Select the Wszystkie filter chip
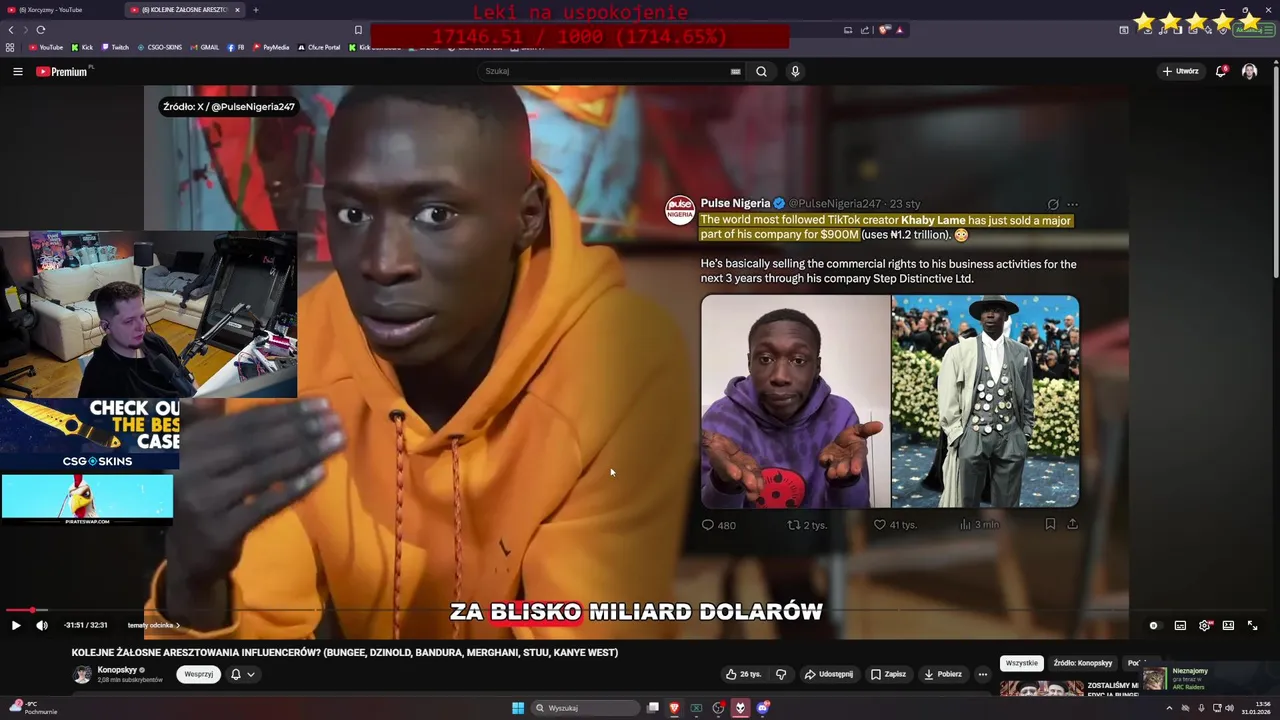The width and height of the screenshot is (1280, 720). [x=1022, y=663]
